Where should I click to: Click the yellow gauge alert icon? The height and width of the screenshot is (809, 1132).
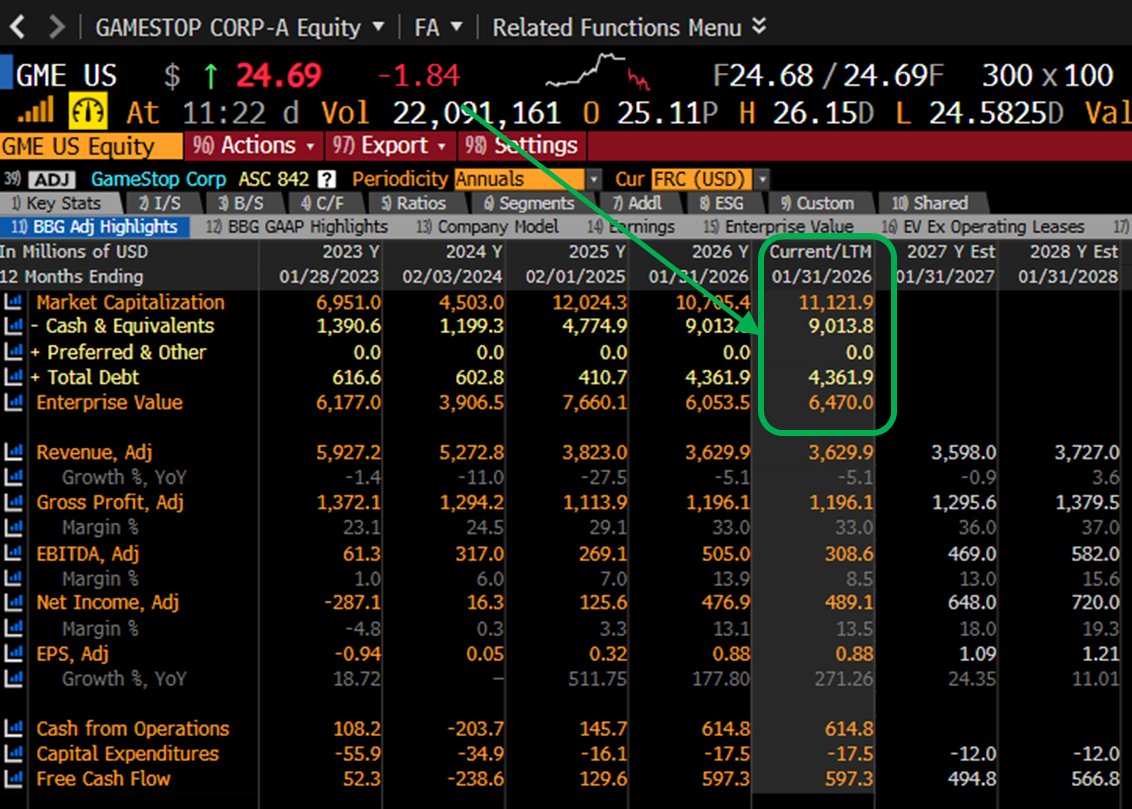[x=88, y=111]
